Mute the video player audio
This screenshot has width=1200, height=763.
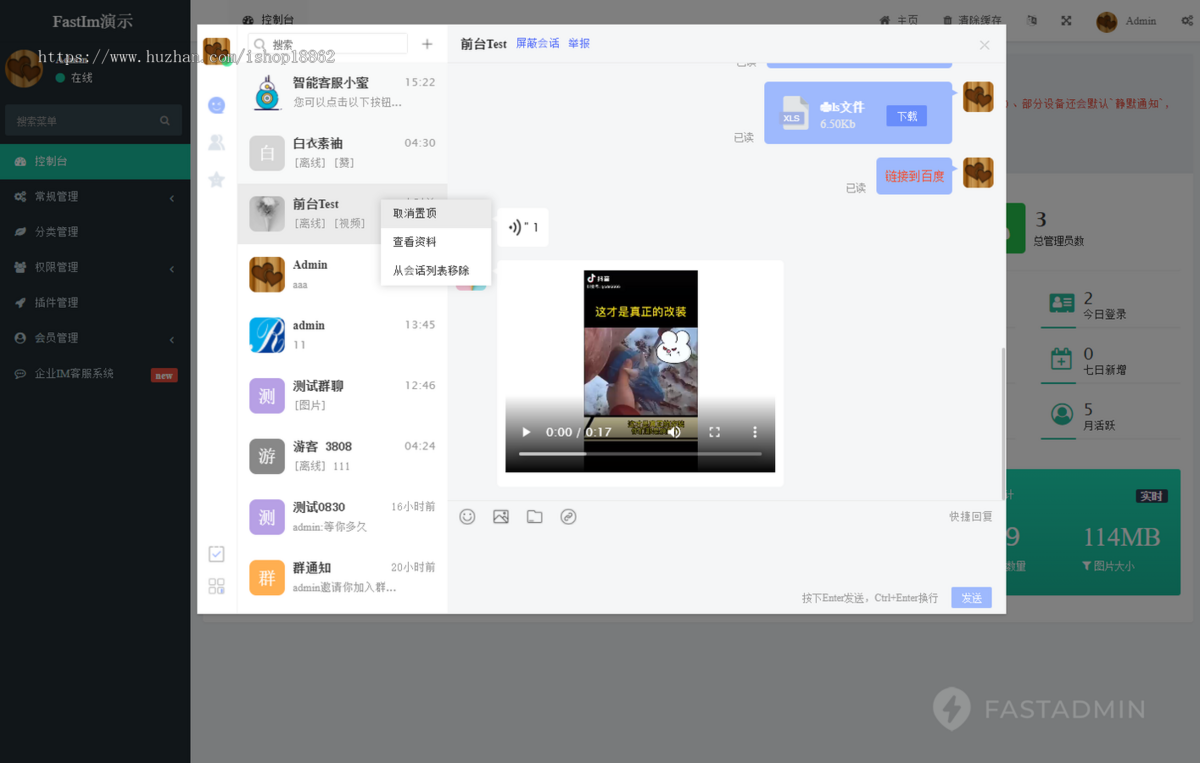coord(674,432)
